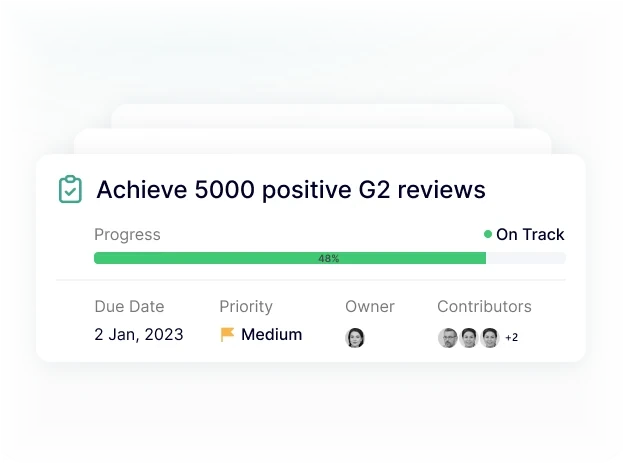Click the Contributors field label
This screenshot has width=624, height=464.
coord(484,306)
